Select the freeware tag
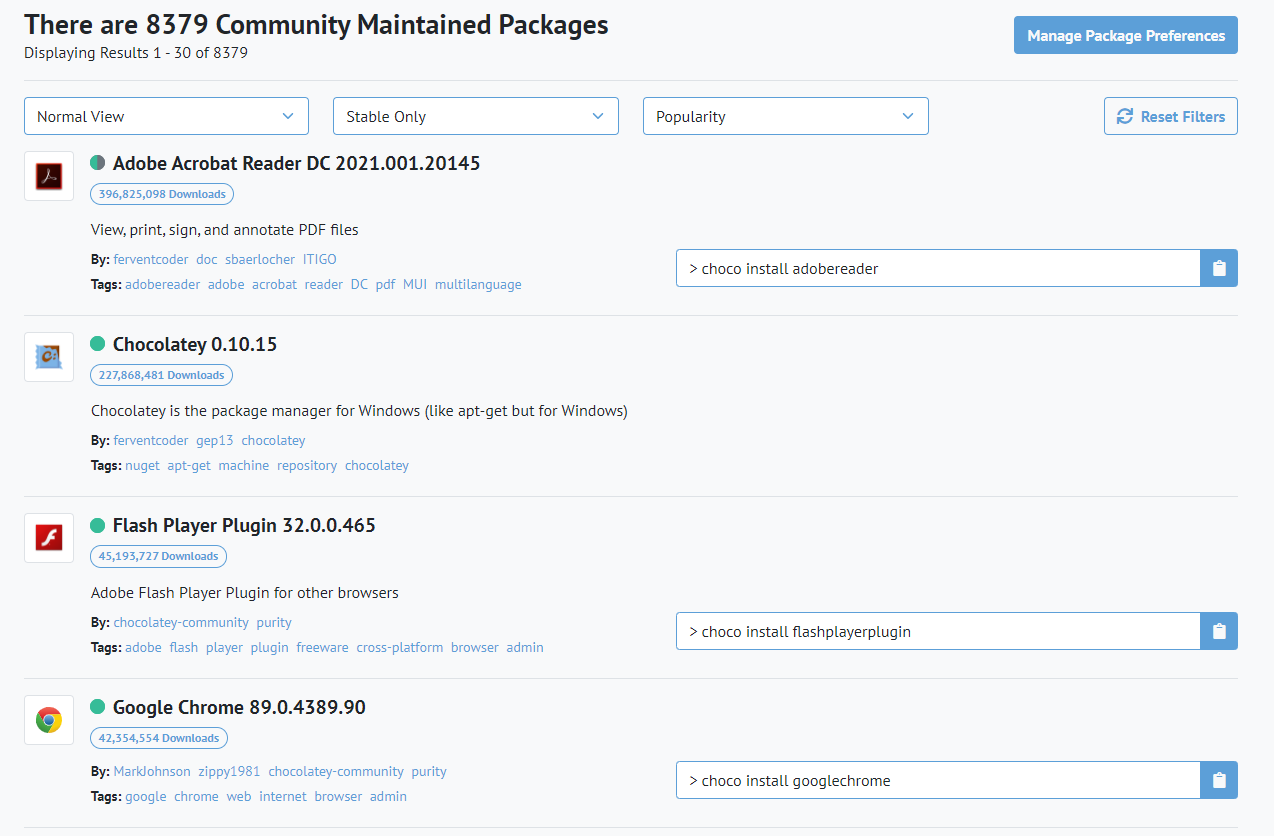 322,647
